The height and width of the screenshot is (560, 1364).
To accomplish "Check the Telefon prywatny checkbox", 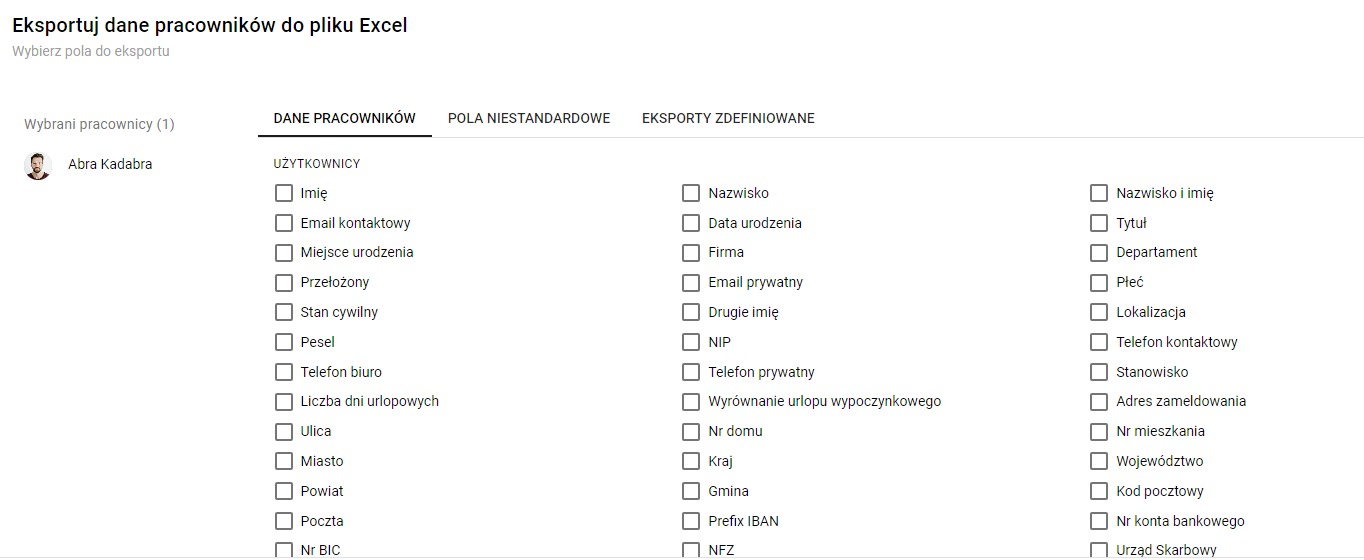I will pyautogui.click(x=691, y=372).
